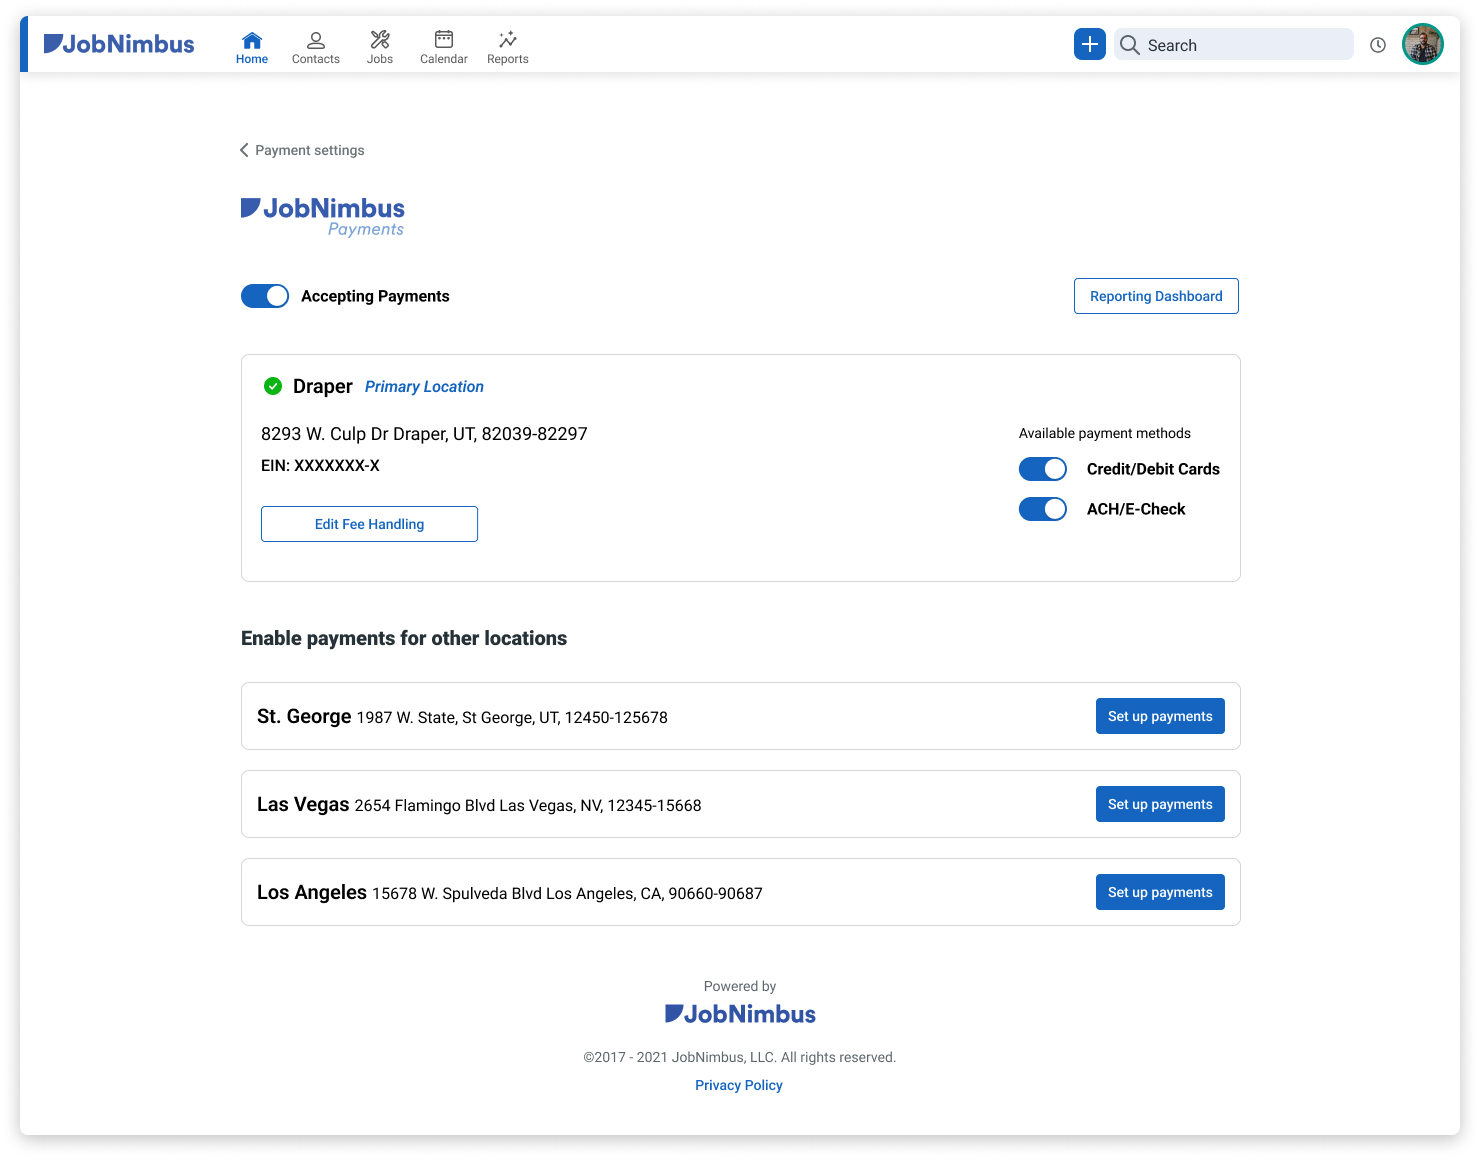Click the Los Angeles location name
Viewport: 1480px width, 1159px height.
point(312,892)
